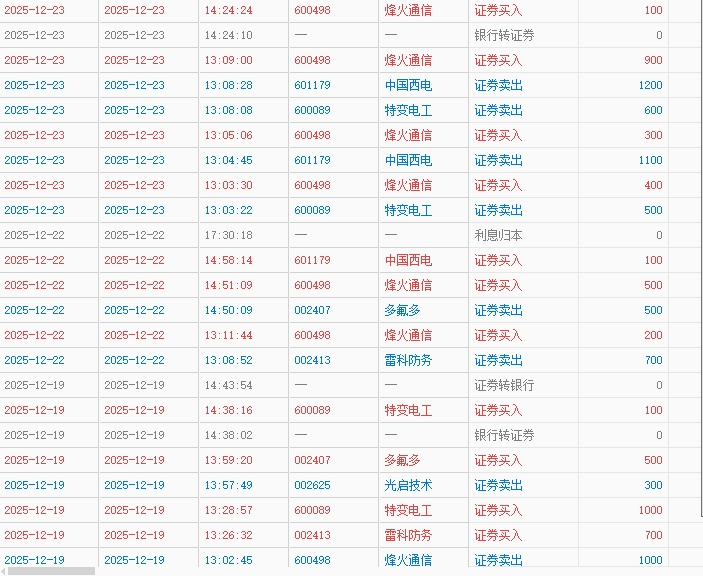Screen dimensions: 703x576
Task: Select quantity 1200 cell
Action: tap(651, 85)
